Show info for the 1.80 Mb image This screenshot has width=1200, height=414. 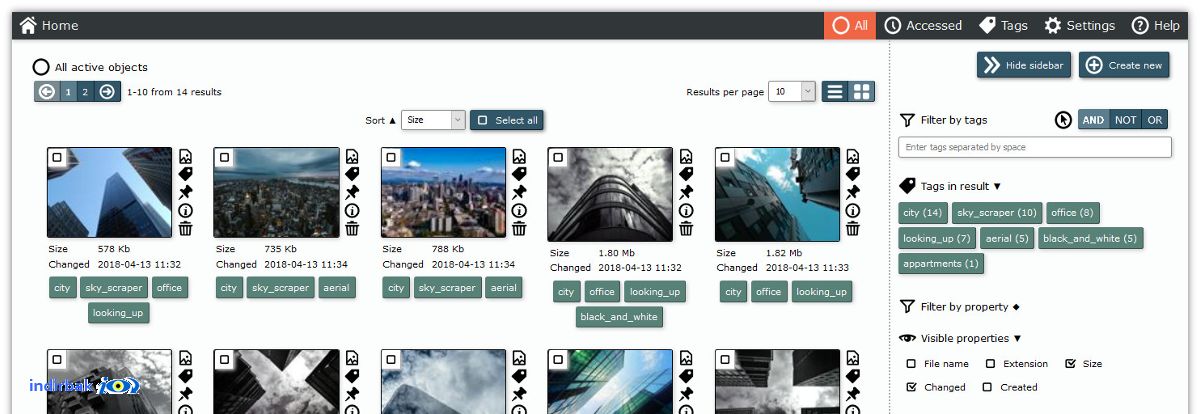pos(686,210)
